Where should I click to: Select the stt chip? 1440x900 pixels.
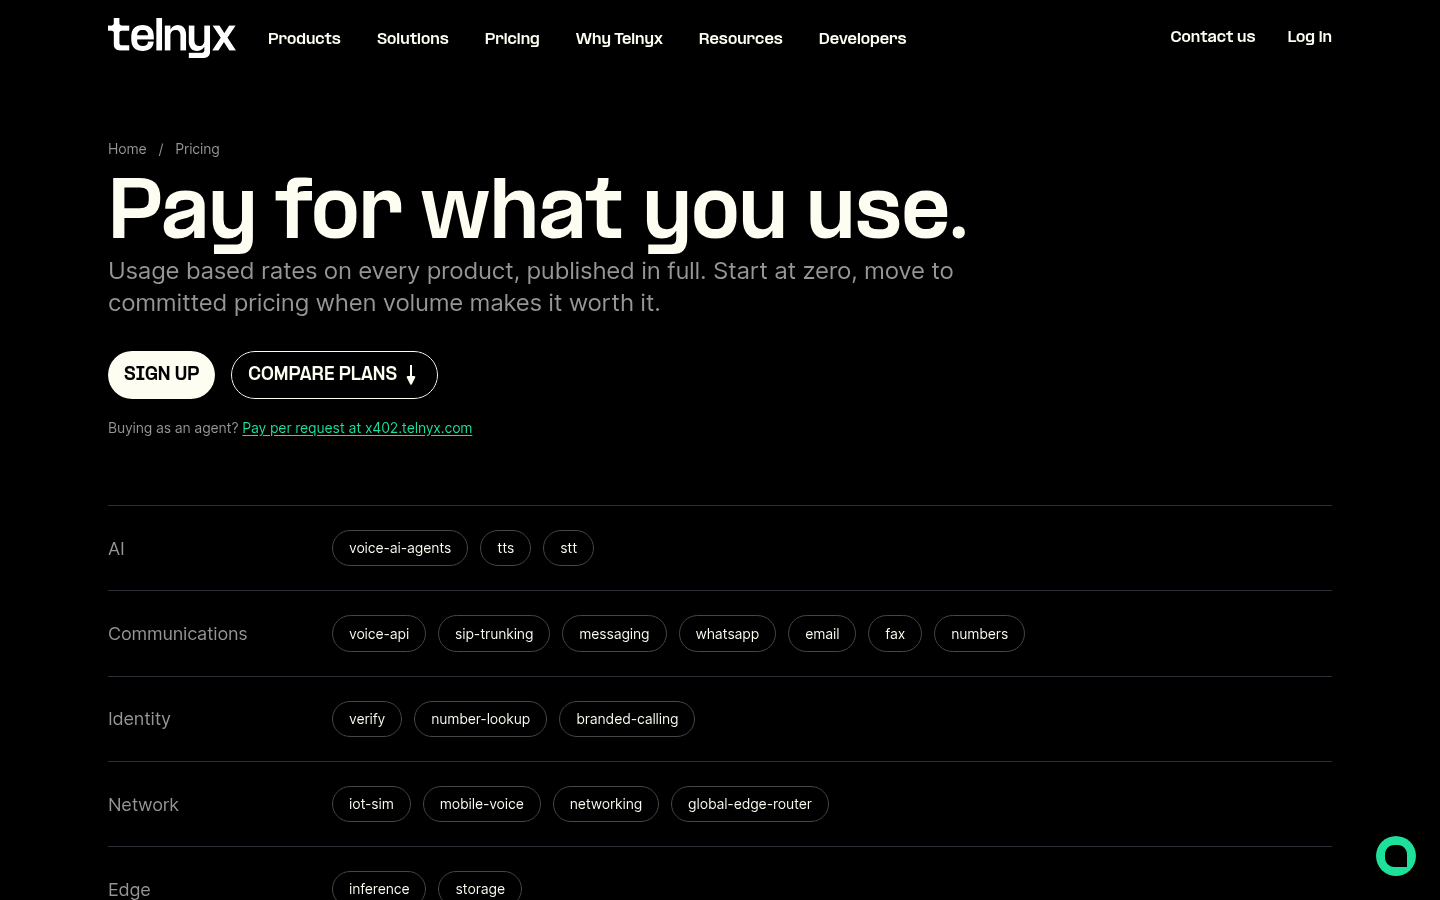[x=569, y=548]
